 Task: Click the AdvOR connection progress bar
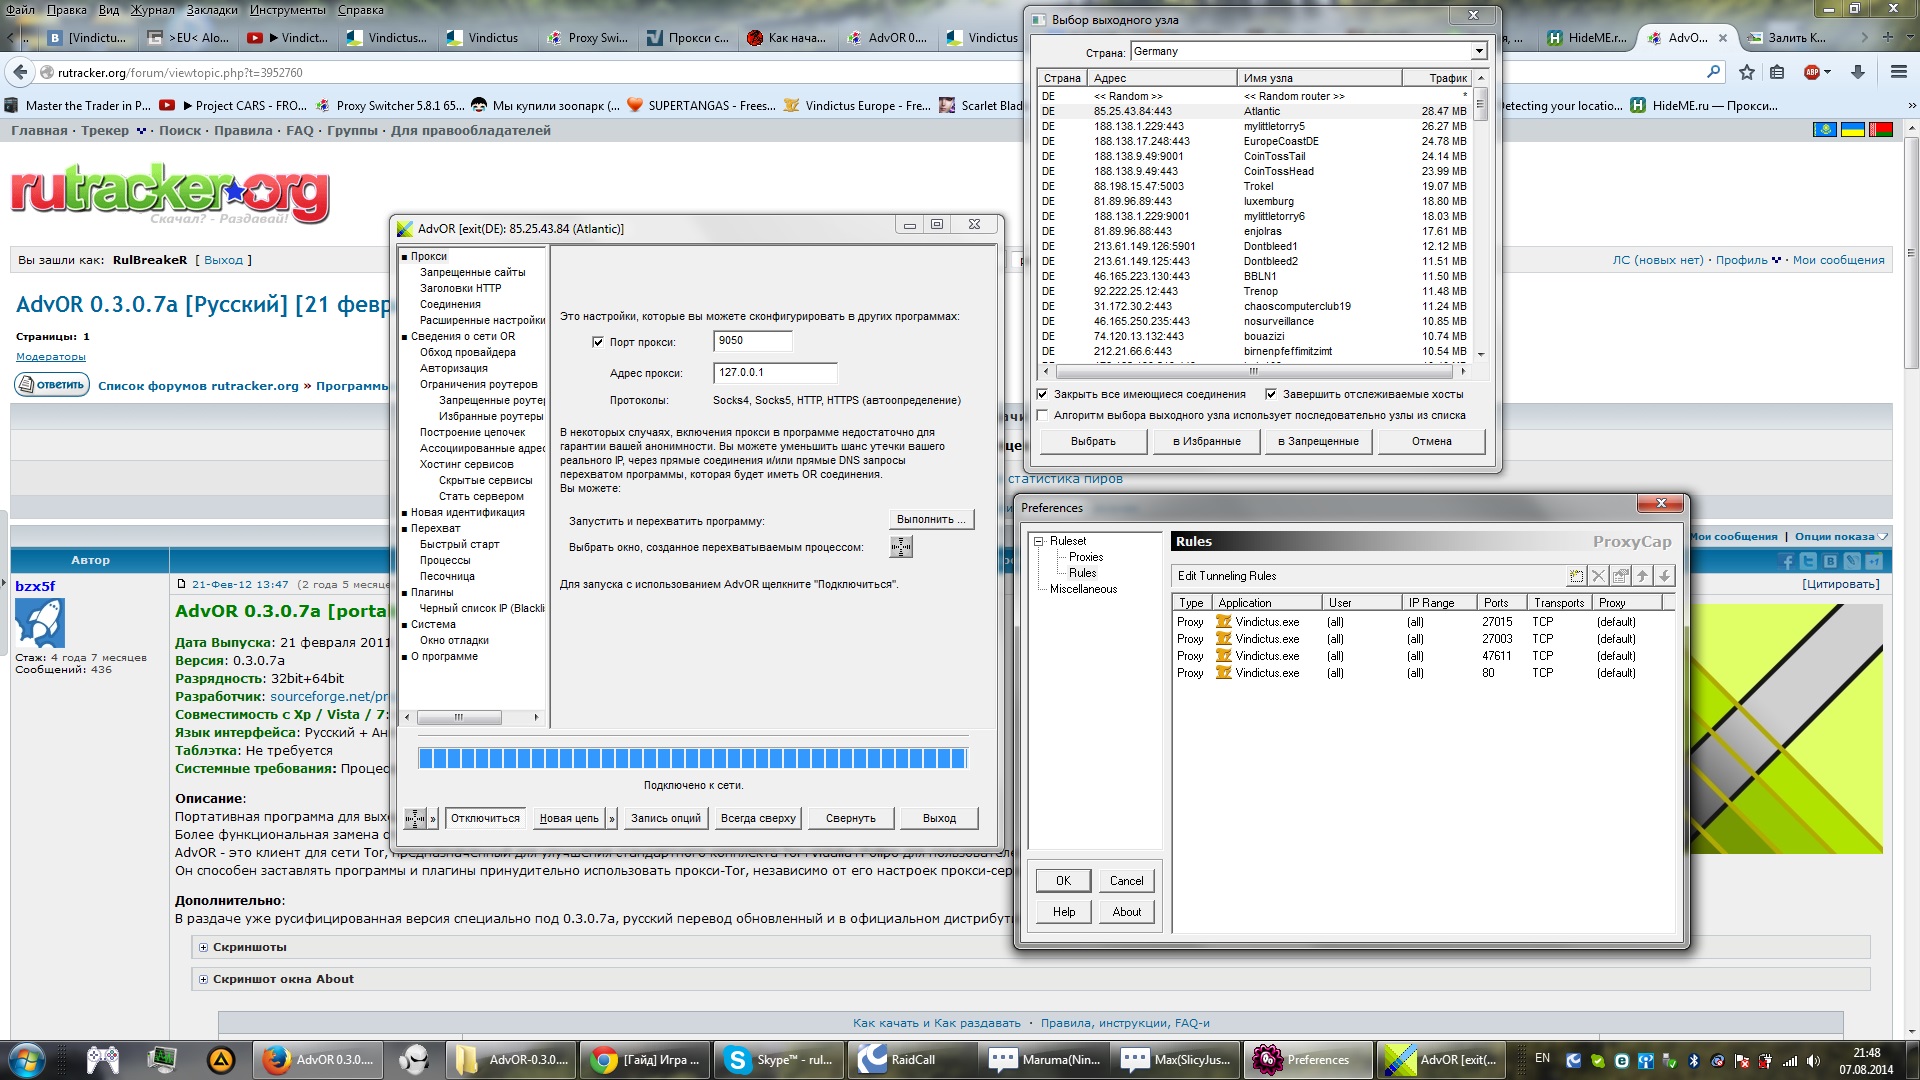click(x=693, y=758)
